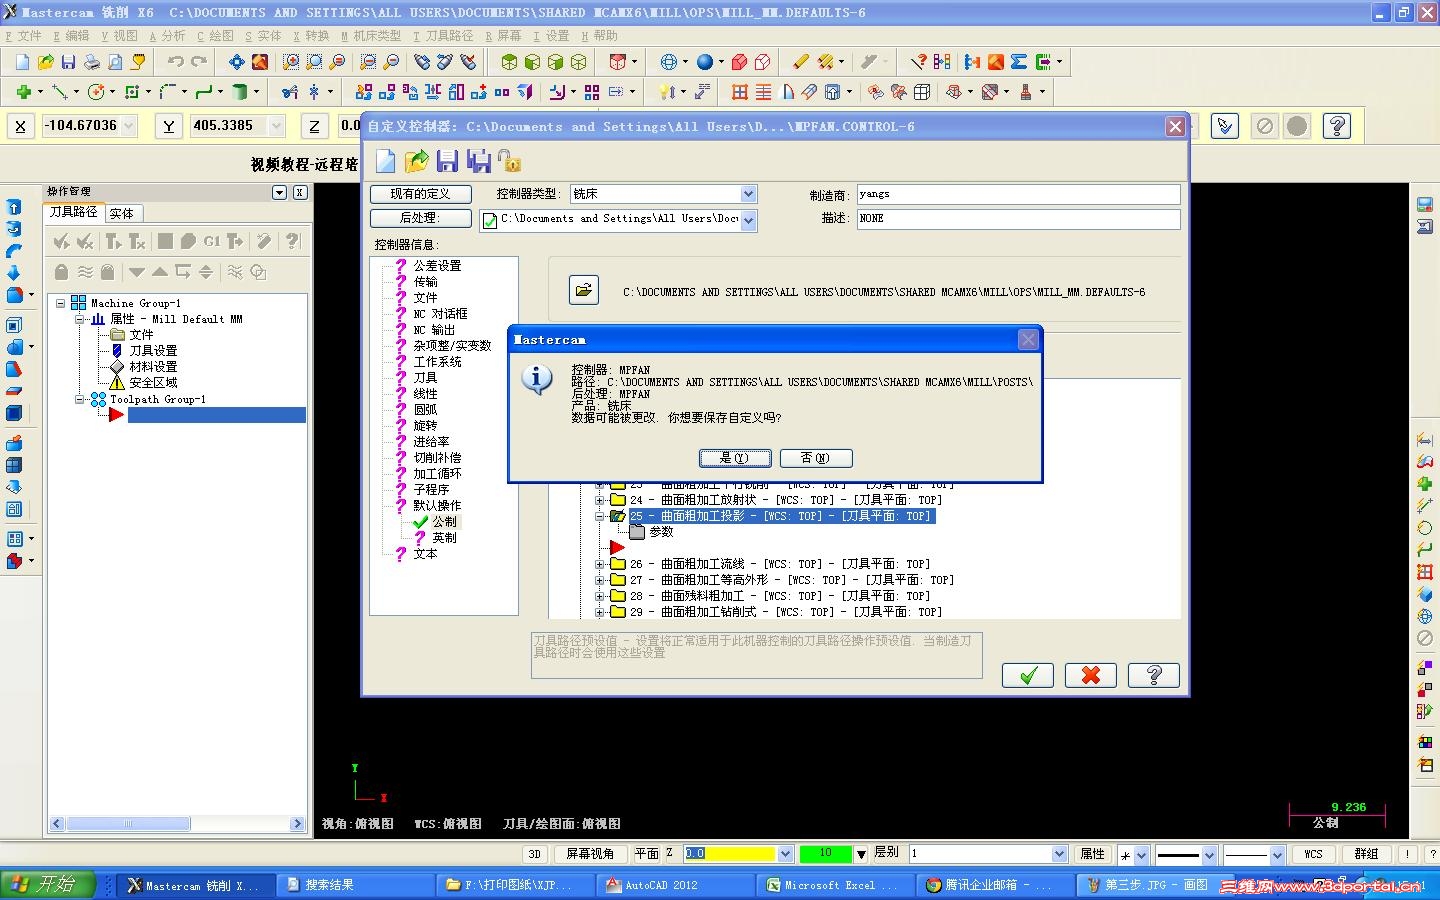The image size is (1440, 900).
Task: Click the Save icon in the main toolbar
Action: coord(69,62)
